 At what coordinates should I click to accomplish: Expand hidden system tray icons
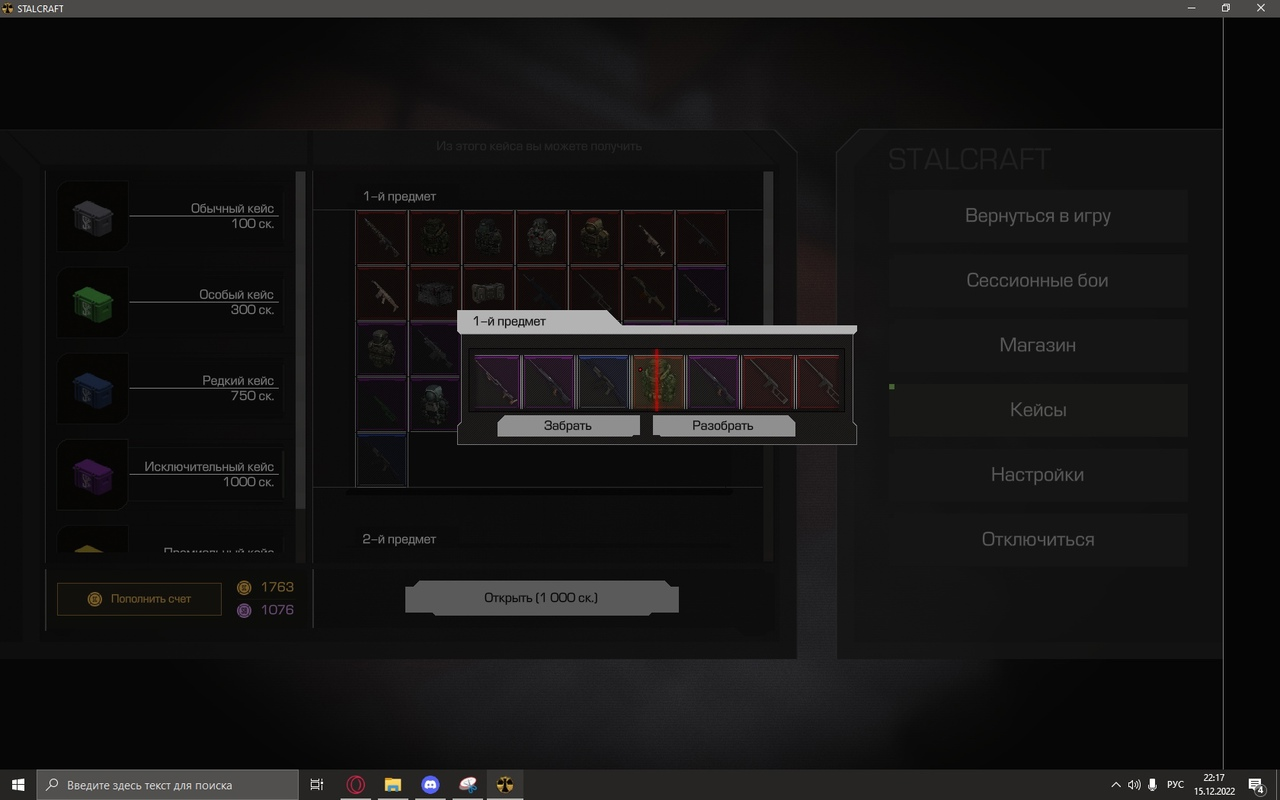click(x=1116, y=785)
